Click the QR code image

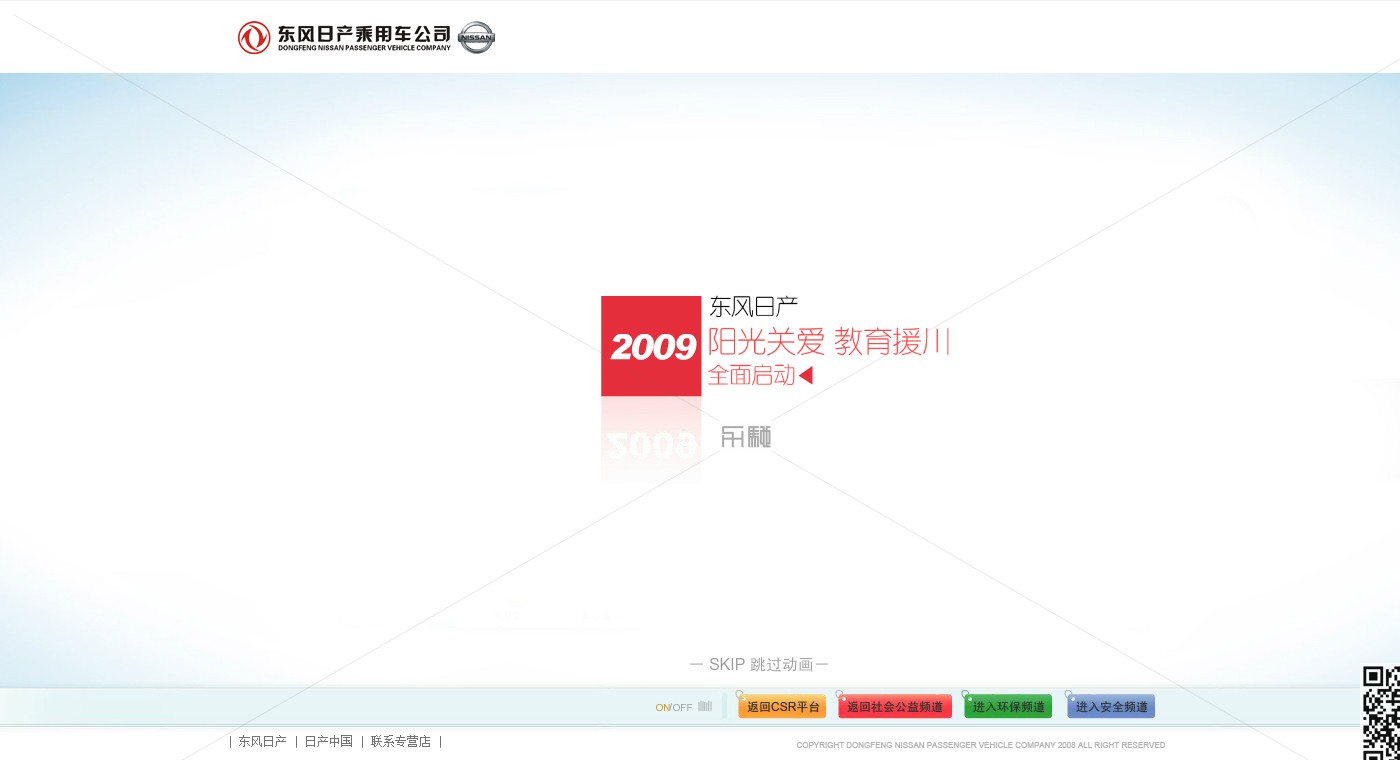[x=1382, y=713]
